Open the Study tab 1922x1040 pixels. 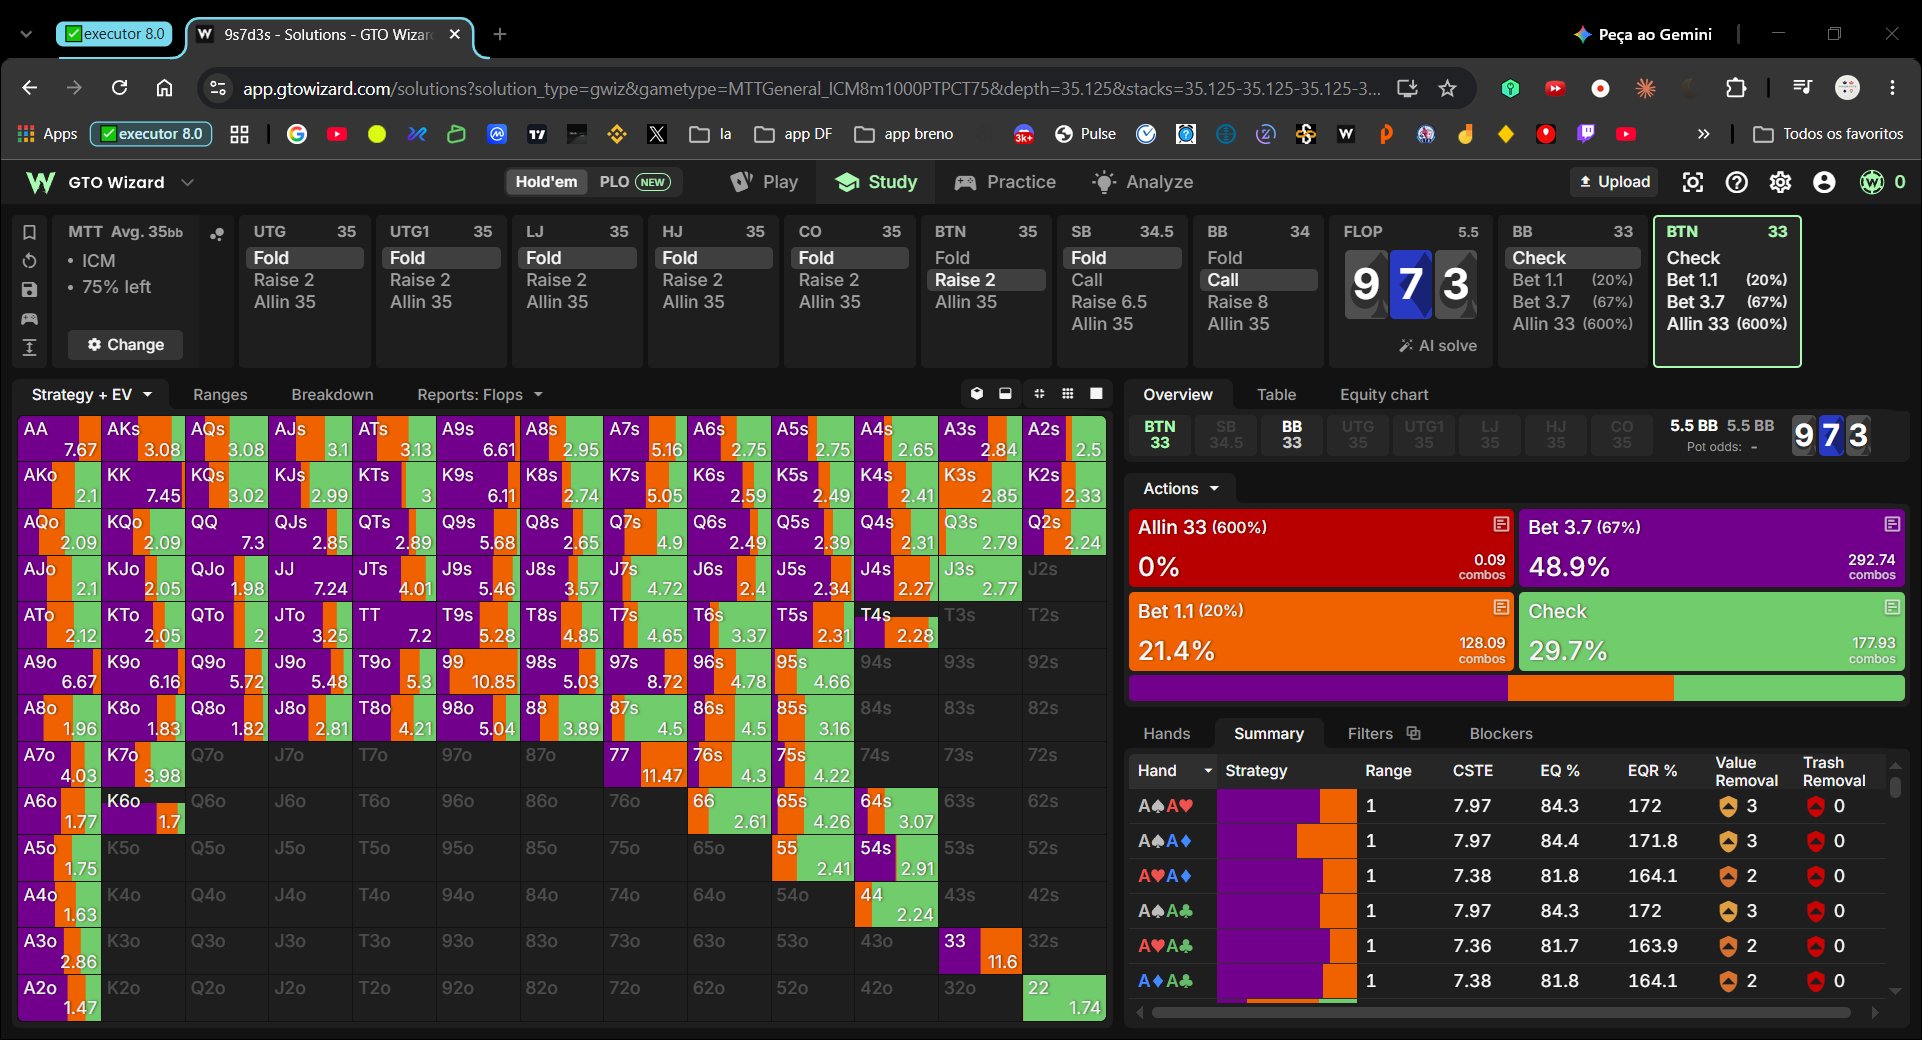pos(876,182)
